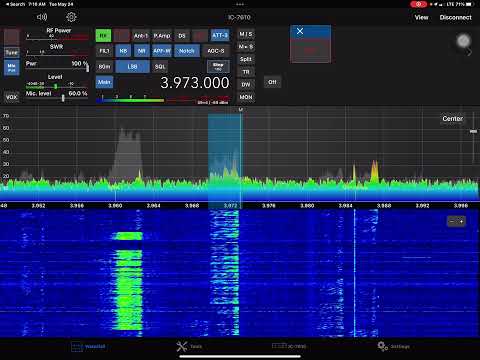
Task: Click the red screen recording indicator
Action: (419, 4)
